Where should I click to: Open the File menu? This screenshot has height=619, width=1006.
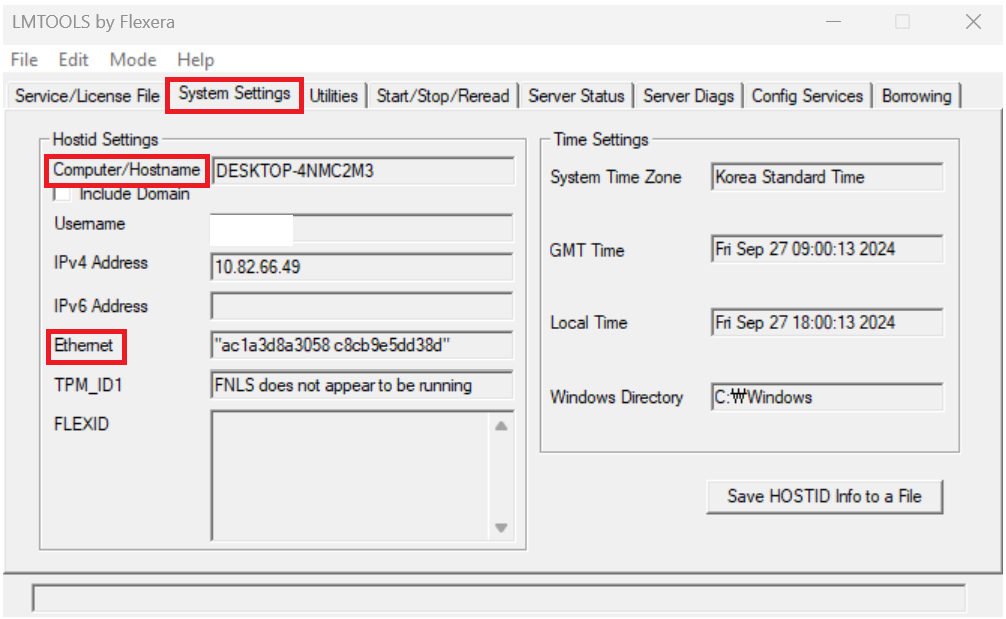tap(24, 60)
